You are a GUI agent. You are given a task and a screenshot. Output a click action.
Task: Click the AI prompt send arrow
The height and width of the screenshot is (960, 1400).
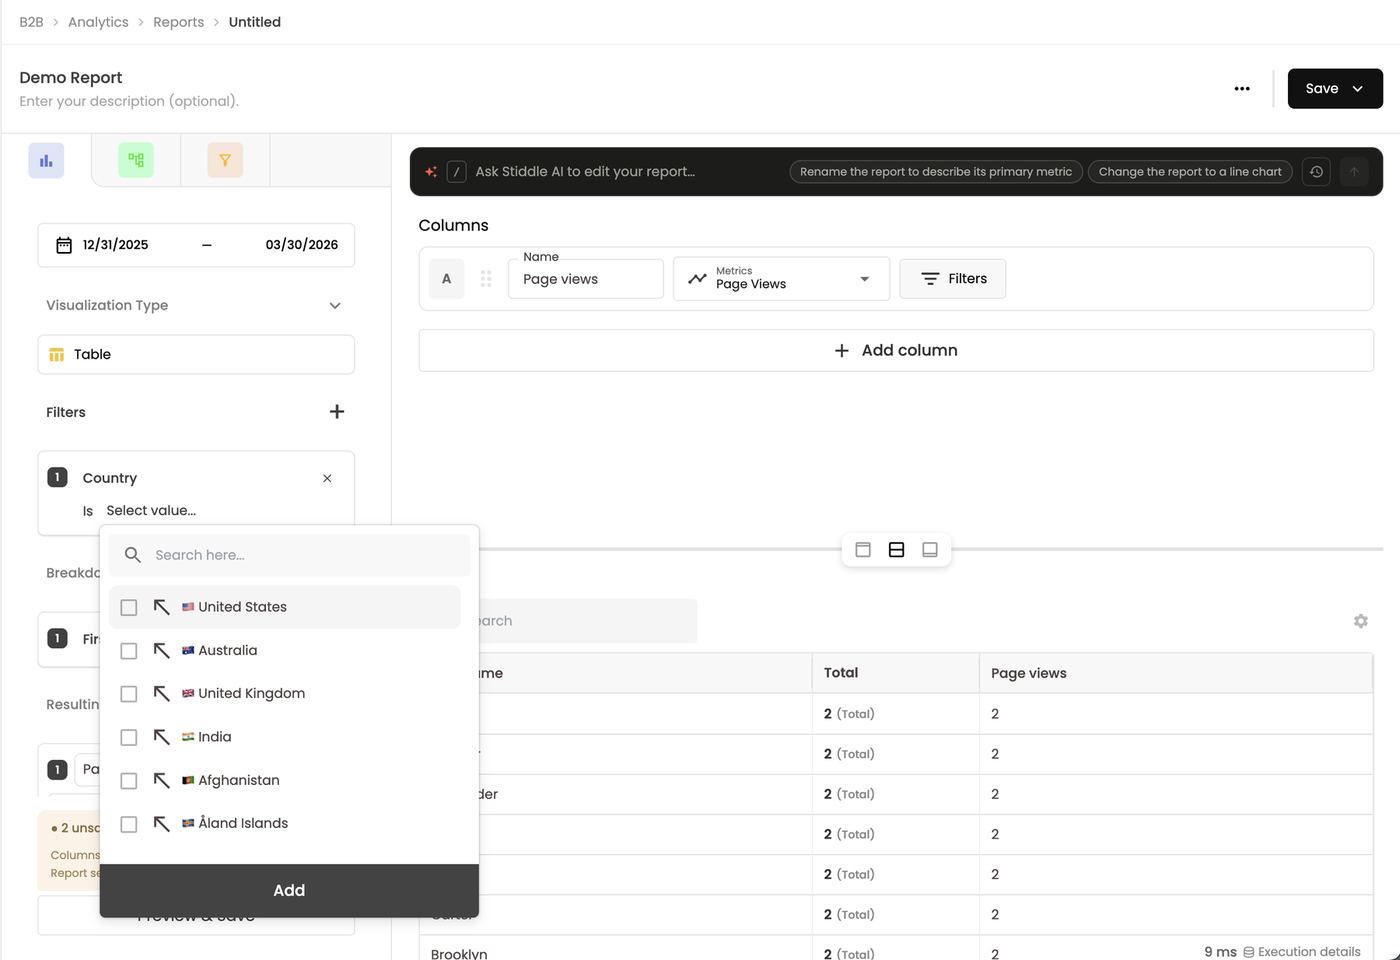click(1354, 172)
